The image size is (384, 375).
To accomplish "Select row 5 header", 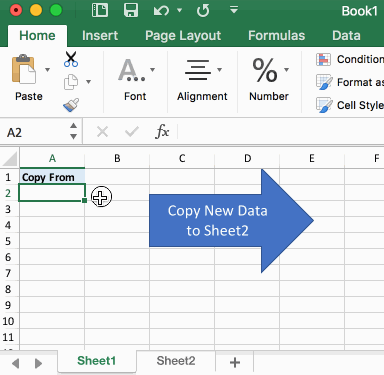I will 8,241.
